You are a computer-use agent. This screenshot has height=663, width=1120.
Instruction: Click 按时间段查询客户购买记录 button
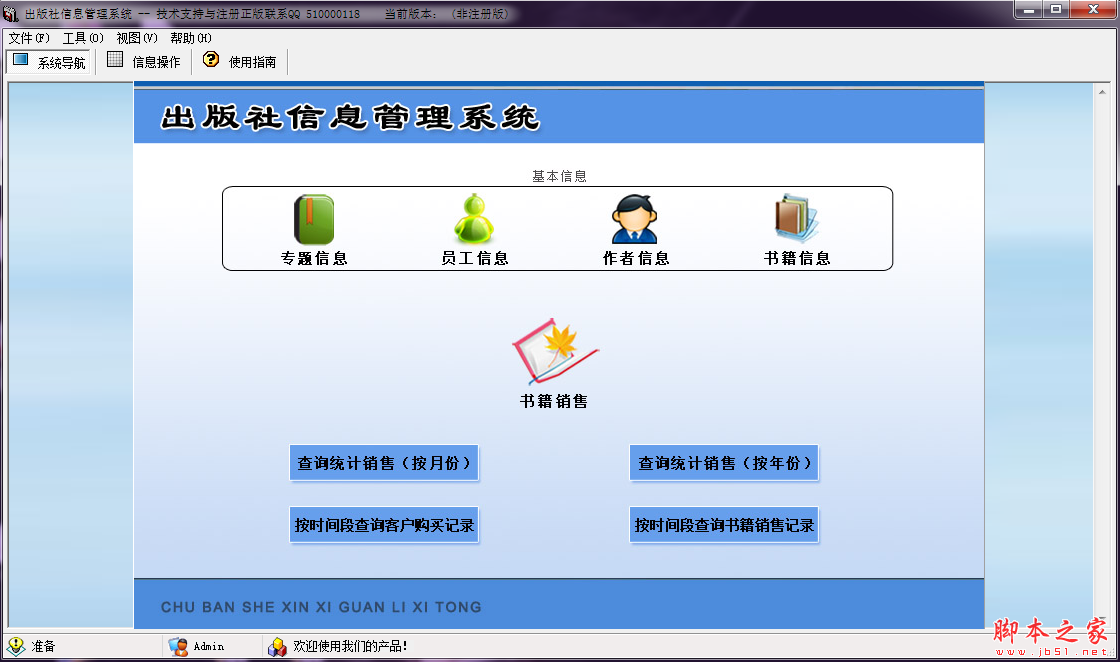[384, 525]
